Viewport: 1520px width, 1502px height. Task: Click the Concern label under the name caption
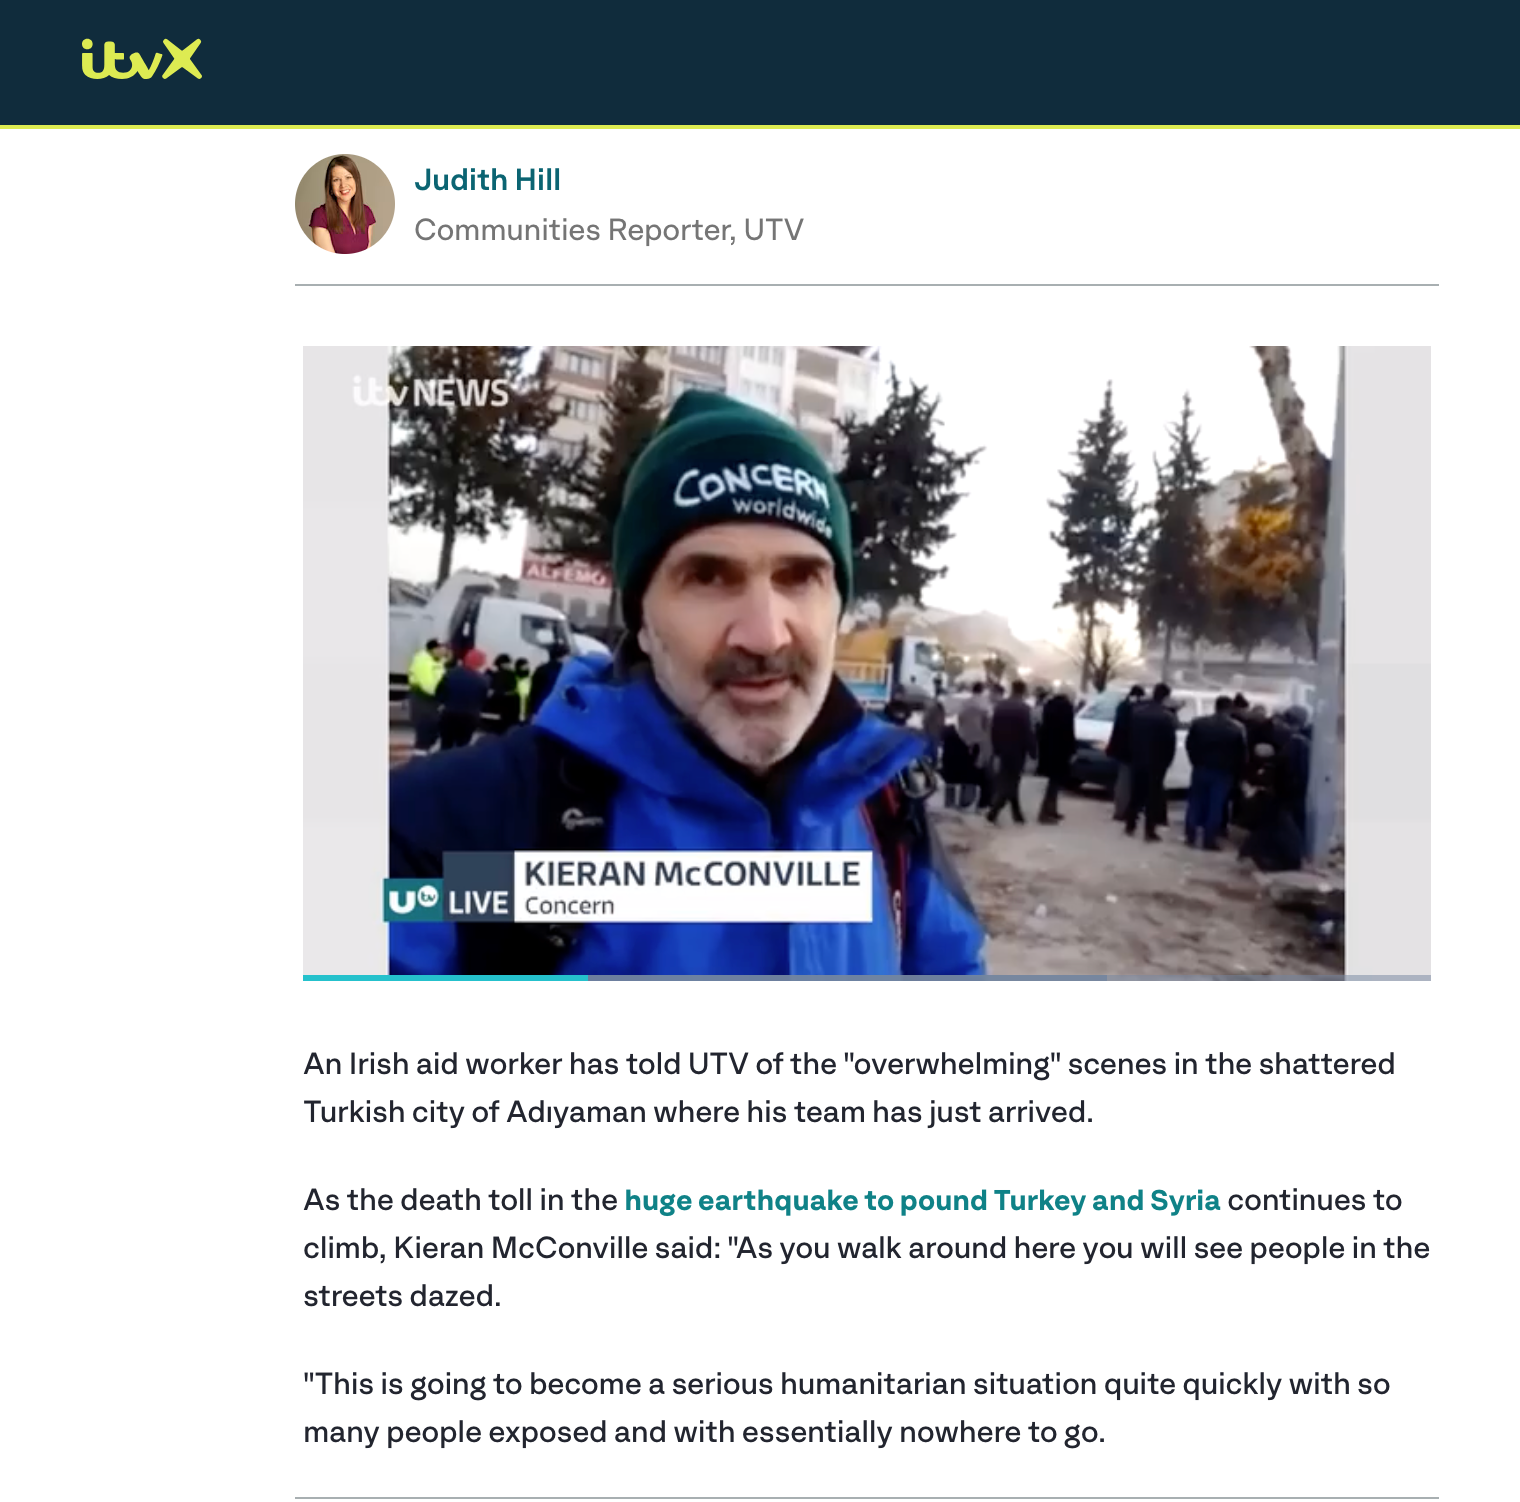[569, 906]
